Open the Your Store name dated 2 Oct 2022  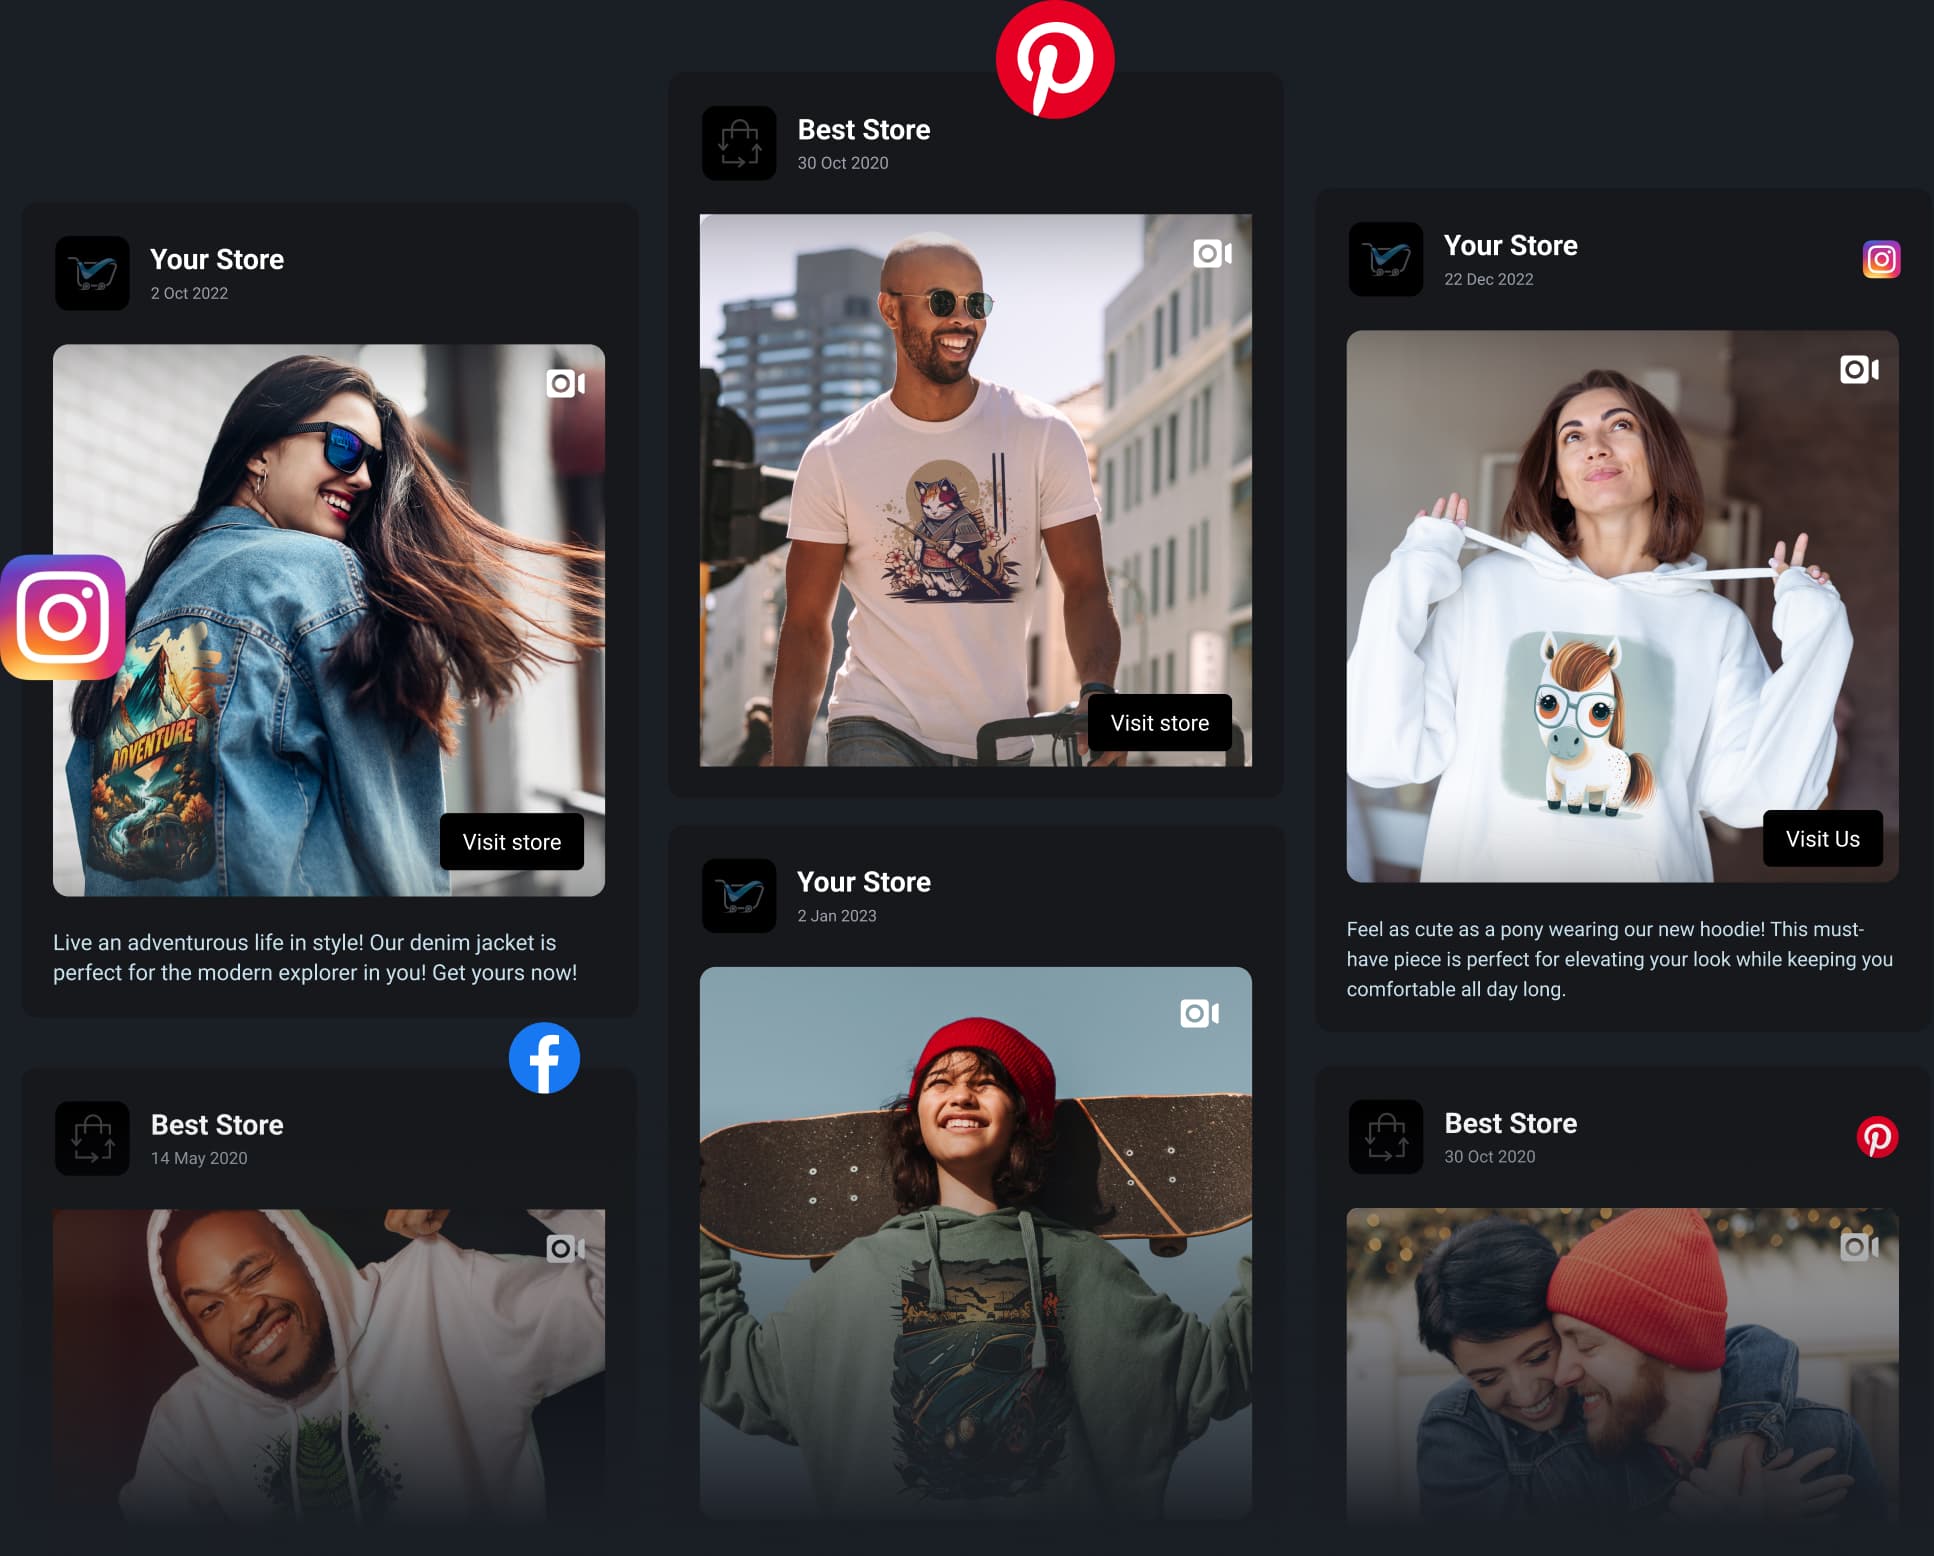(x=217, y=259)
